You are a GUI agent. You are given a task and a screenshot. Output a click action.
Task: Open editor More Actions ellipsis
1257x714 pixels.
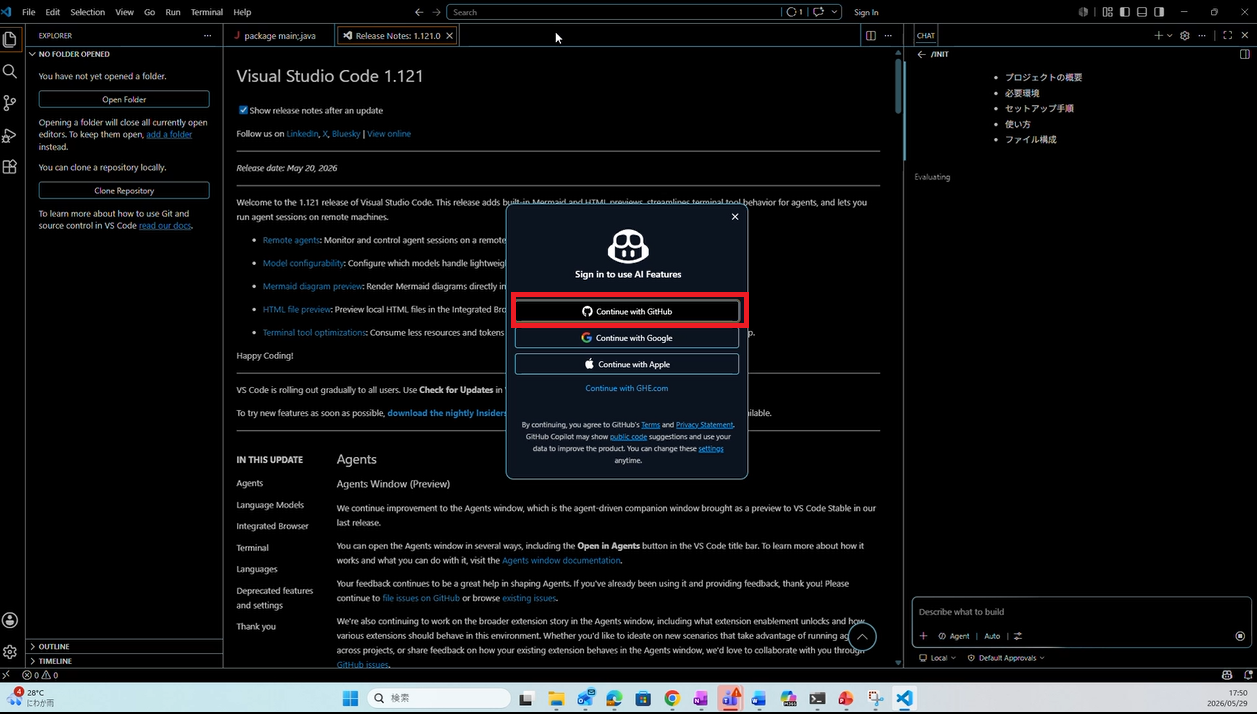[x=888, y=35]
